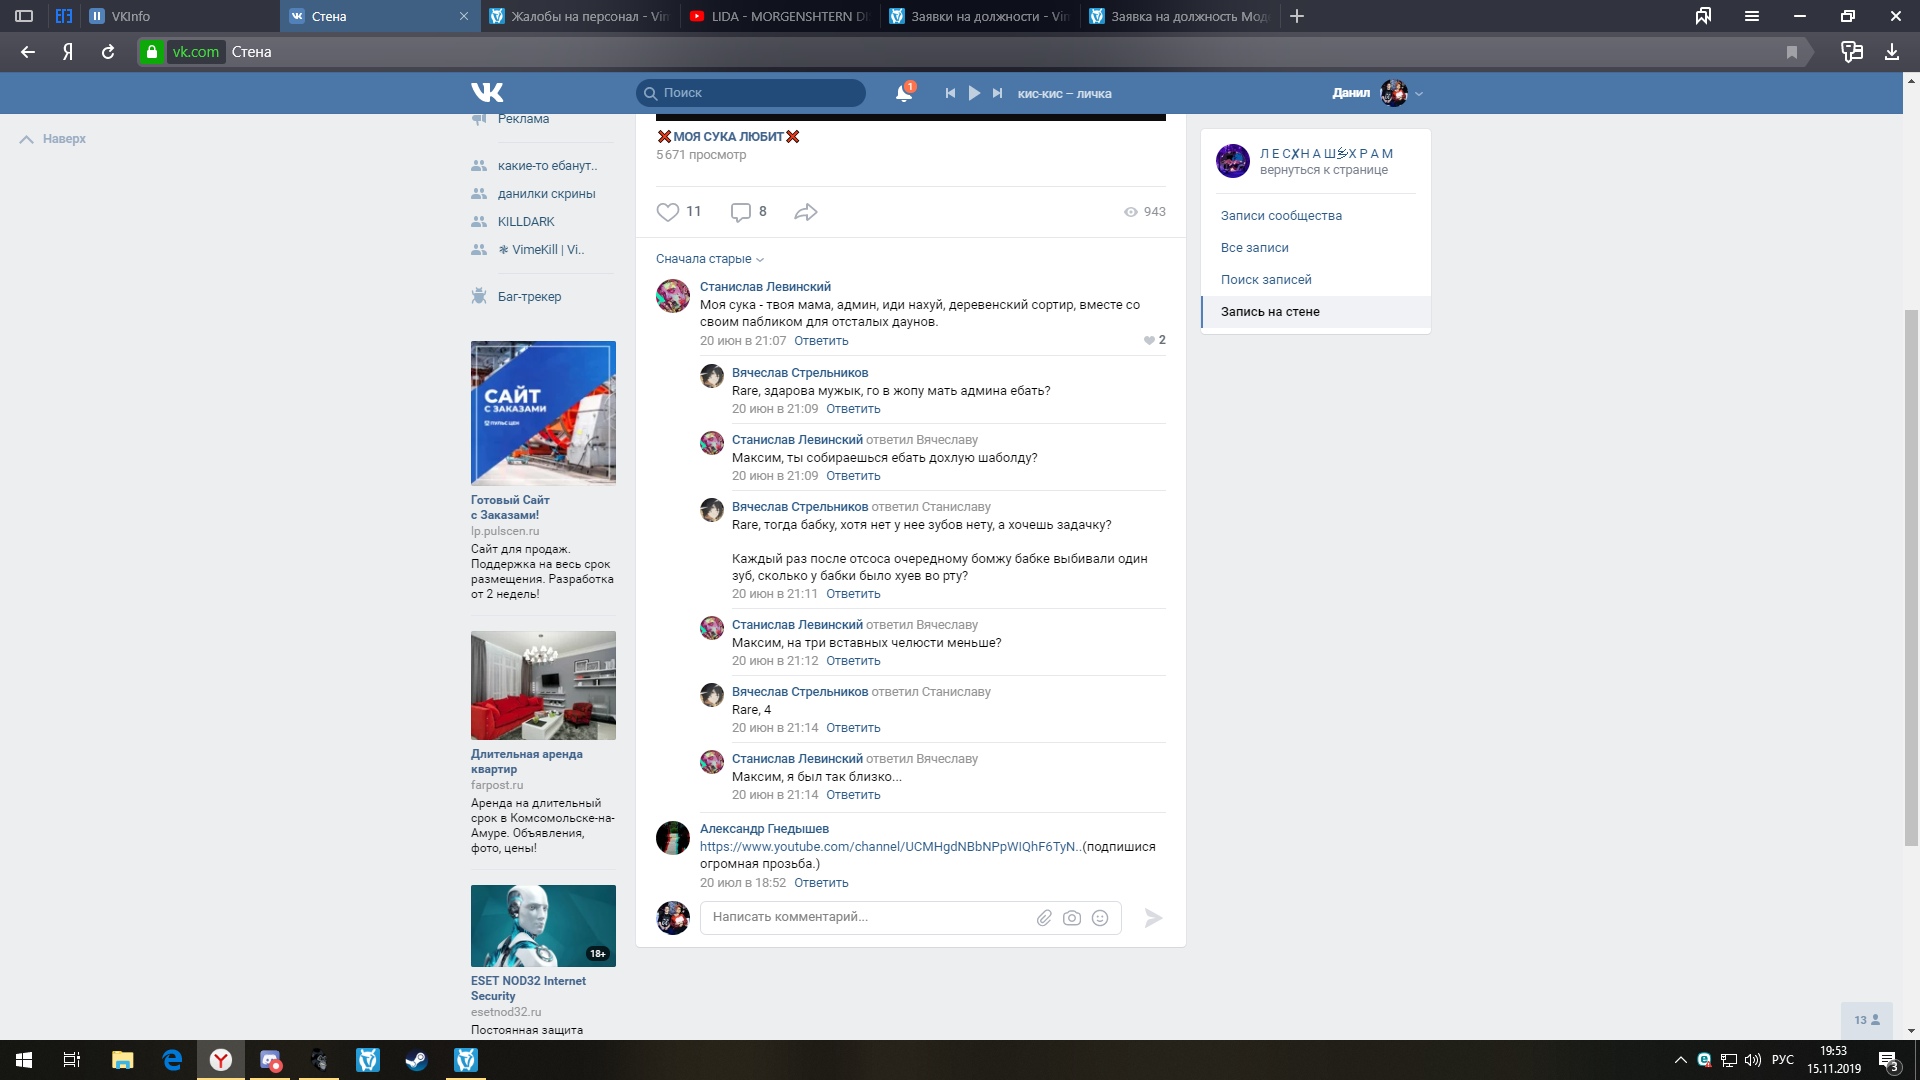The width and height of the screenshot is (1920, 1080).
Task: Open the apartment rental ad image
Action: point(543,686)
